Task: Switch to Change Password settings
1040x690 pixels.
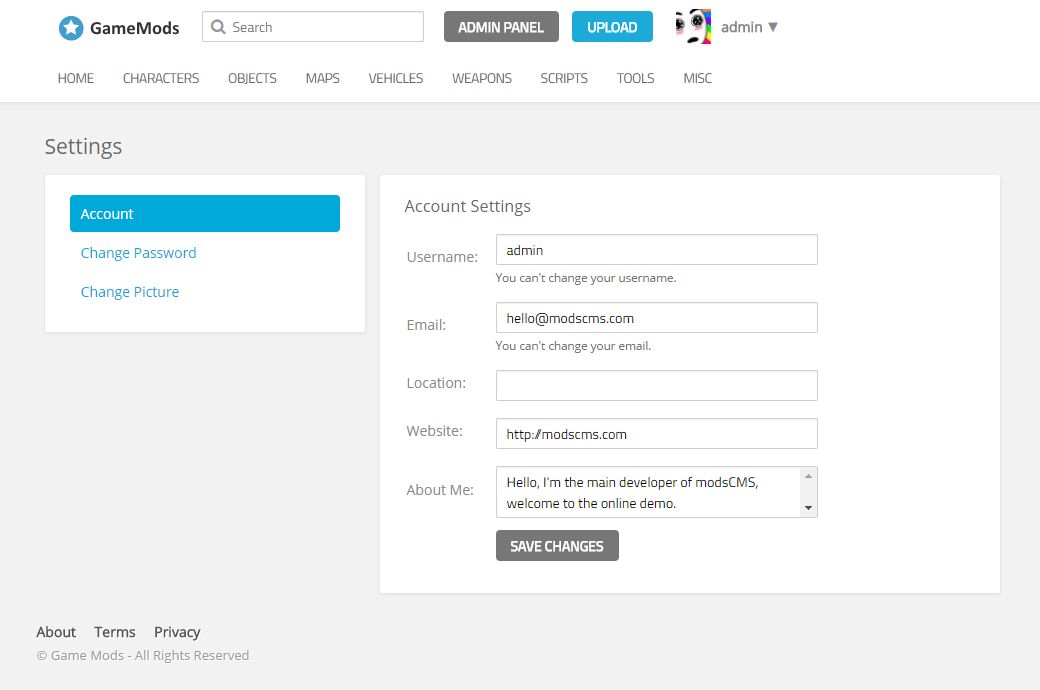Action: [x=138, y=253]
